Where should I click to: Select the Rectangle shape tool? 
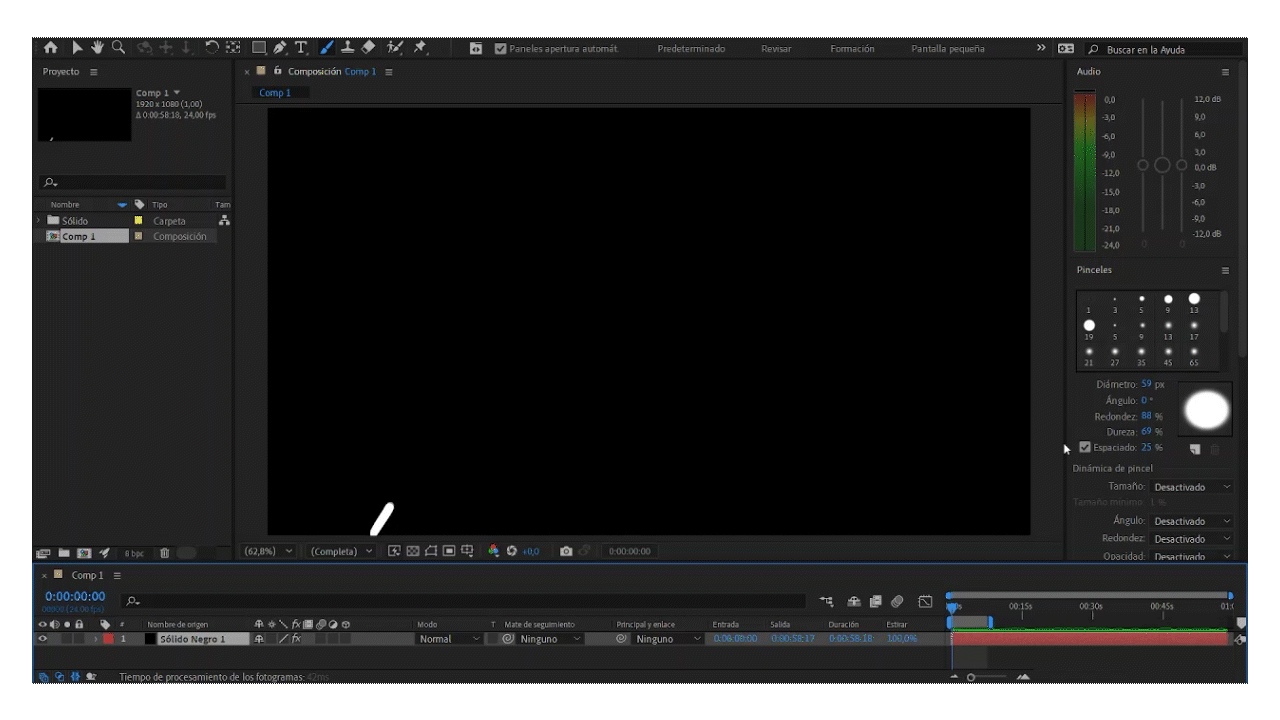tap(259, 47)
